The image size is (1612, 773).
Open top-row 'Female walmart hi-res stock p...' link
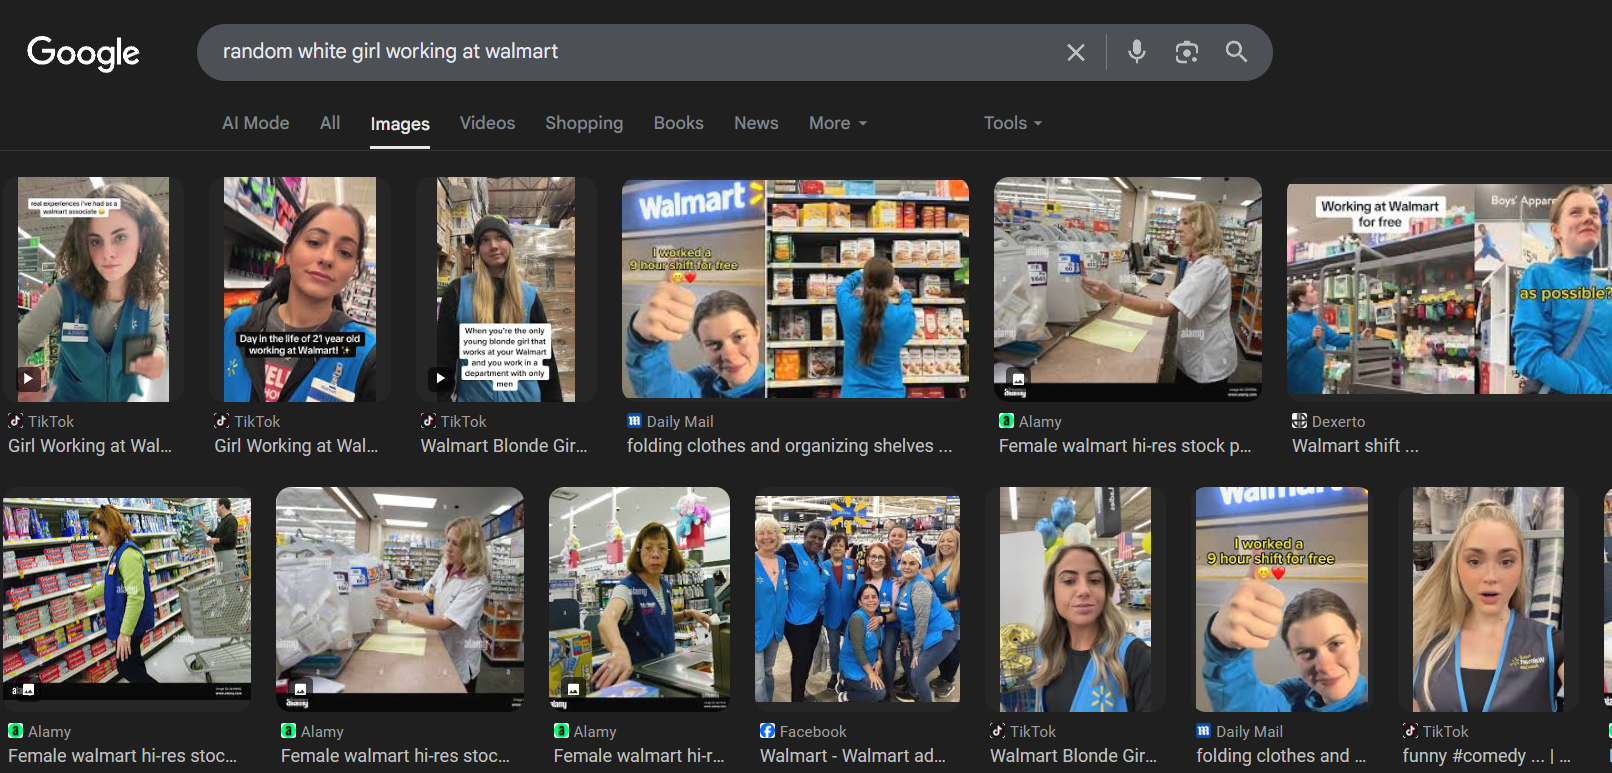[1125, 446]
